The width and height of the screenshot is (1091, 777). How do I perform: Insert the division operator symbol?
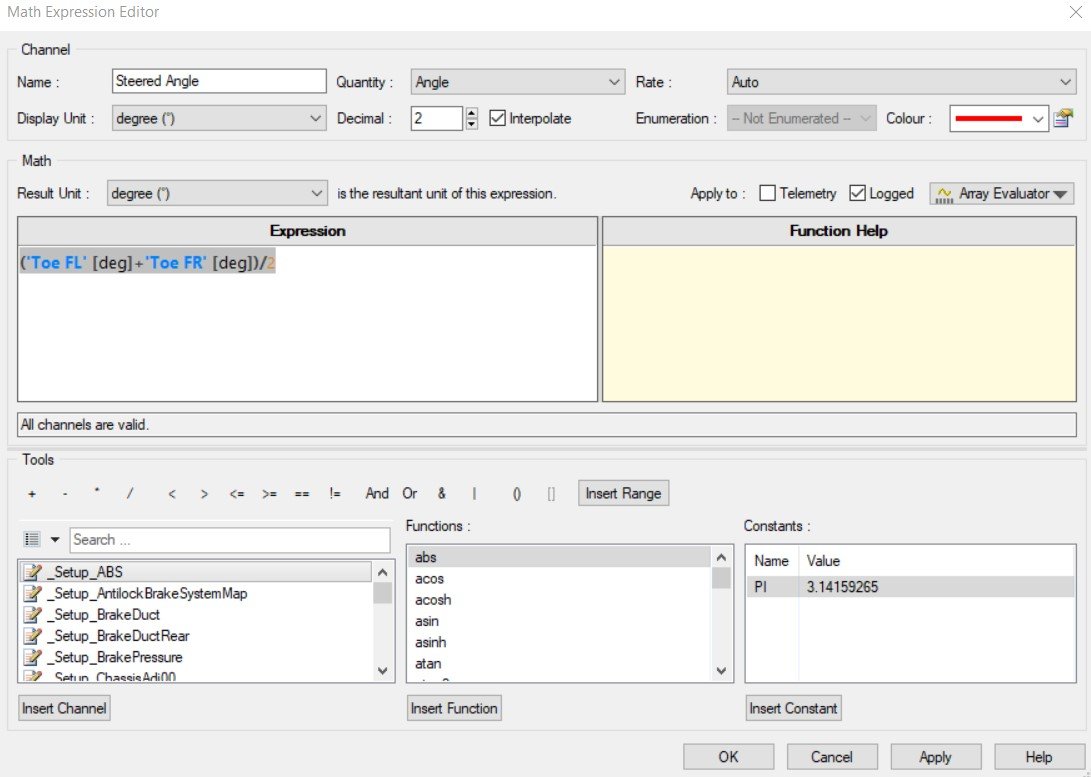pyautogui.click(x=129, y=494)
